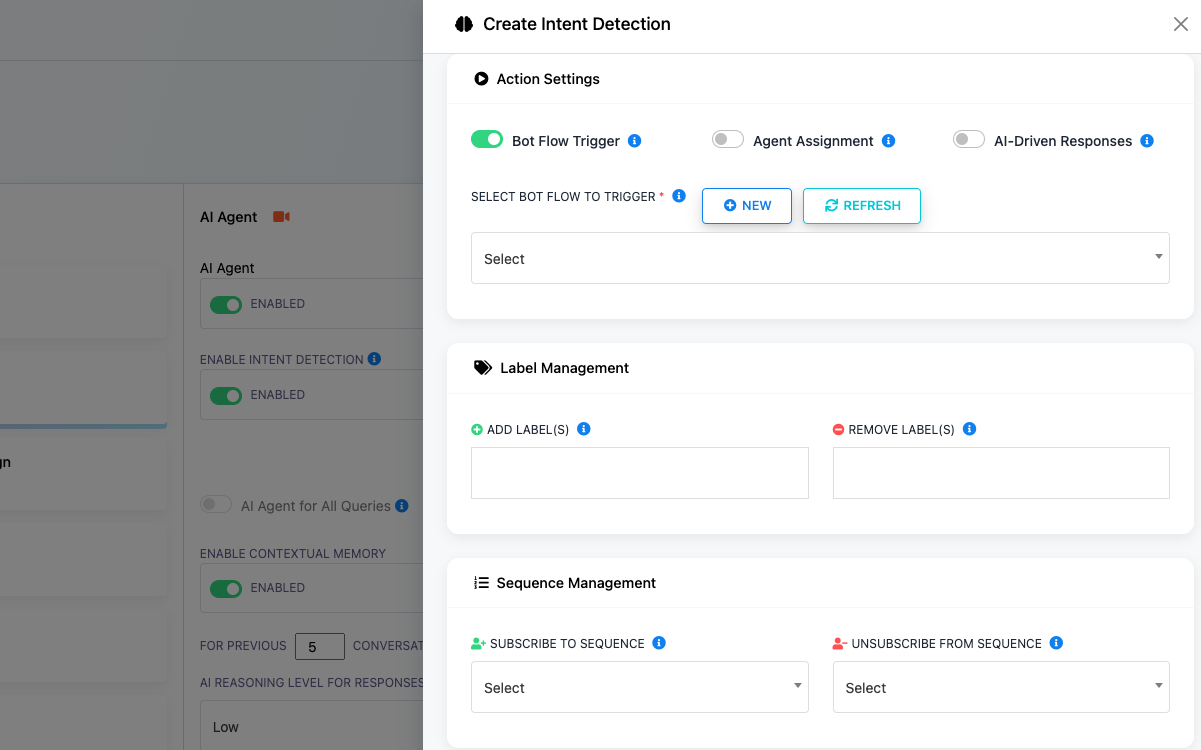Click the Remove Label(s) input field

(1000, 473)
